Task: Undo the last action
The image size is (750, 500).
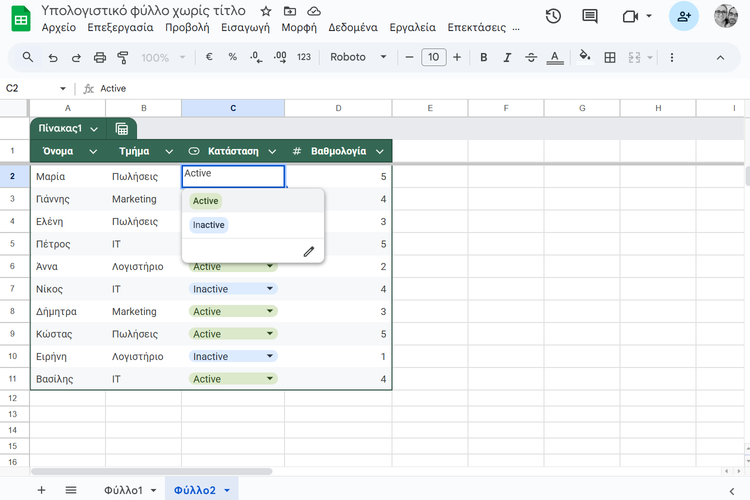Action: [53, 58]
